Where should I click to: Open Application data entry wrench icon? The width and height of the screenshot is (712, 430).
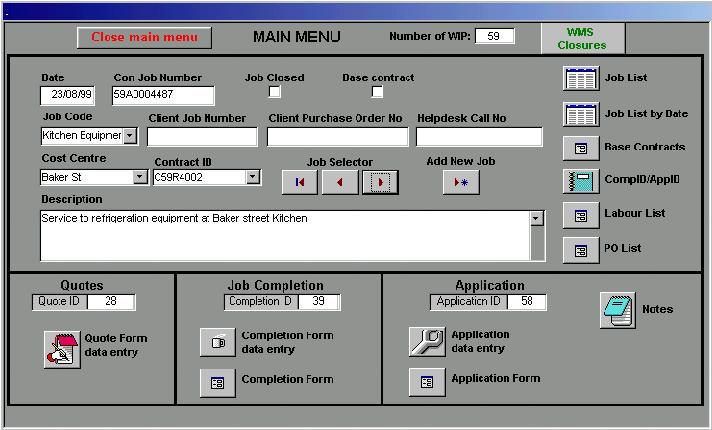click(427, 342)
